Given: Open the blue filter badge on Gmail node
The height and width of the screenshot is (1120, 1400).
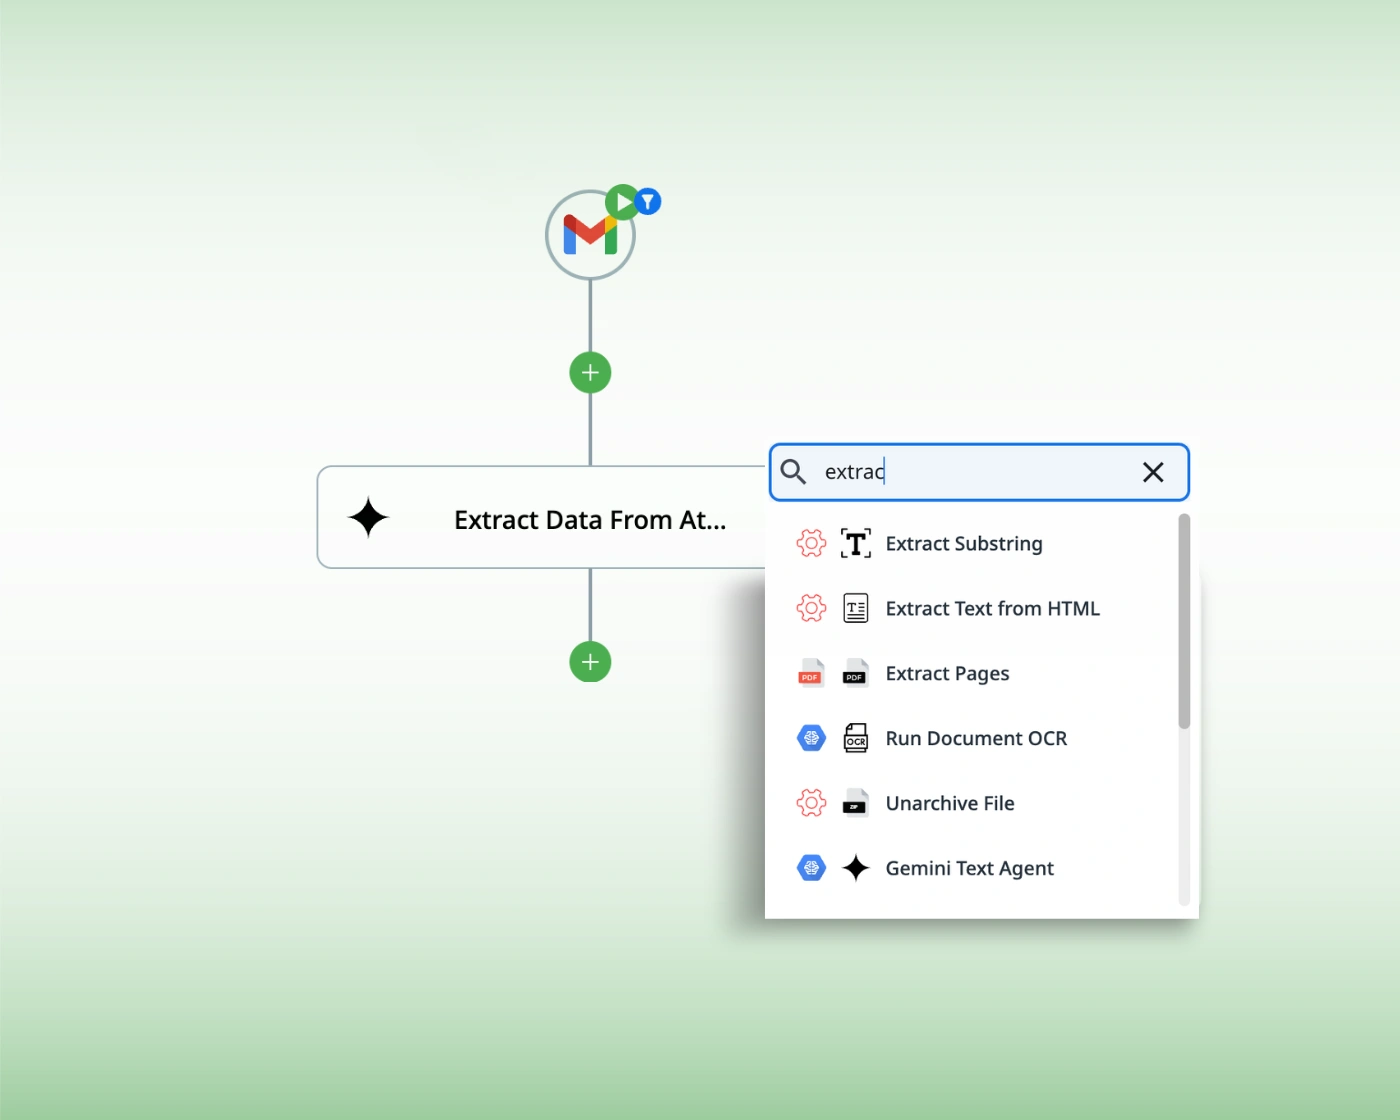Looking at the screenshot, I should point(648,202).
